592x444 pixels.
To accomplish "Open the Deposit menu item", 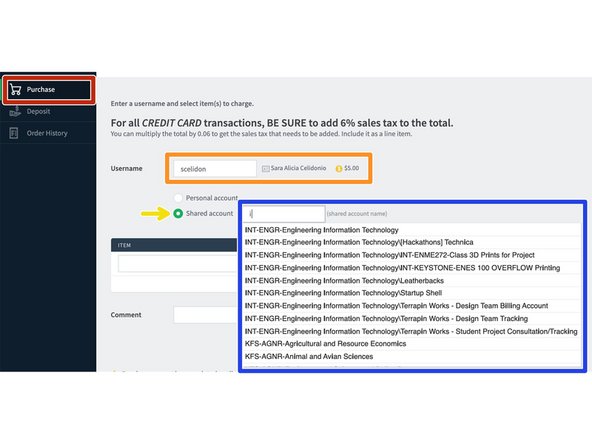I will [x=48, y=111].
